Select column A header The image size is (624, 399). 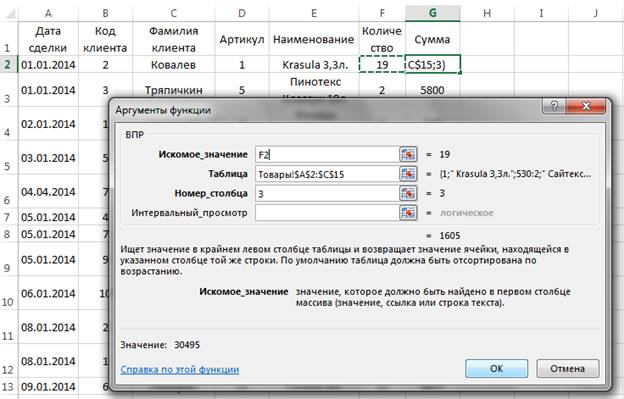click(x=48, y=14)
